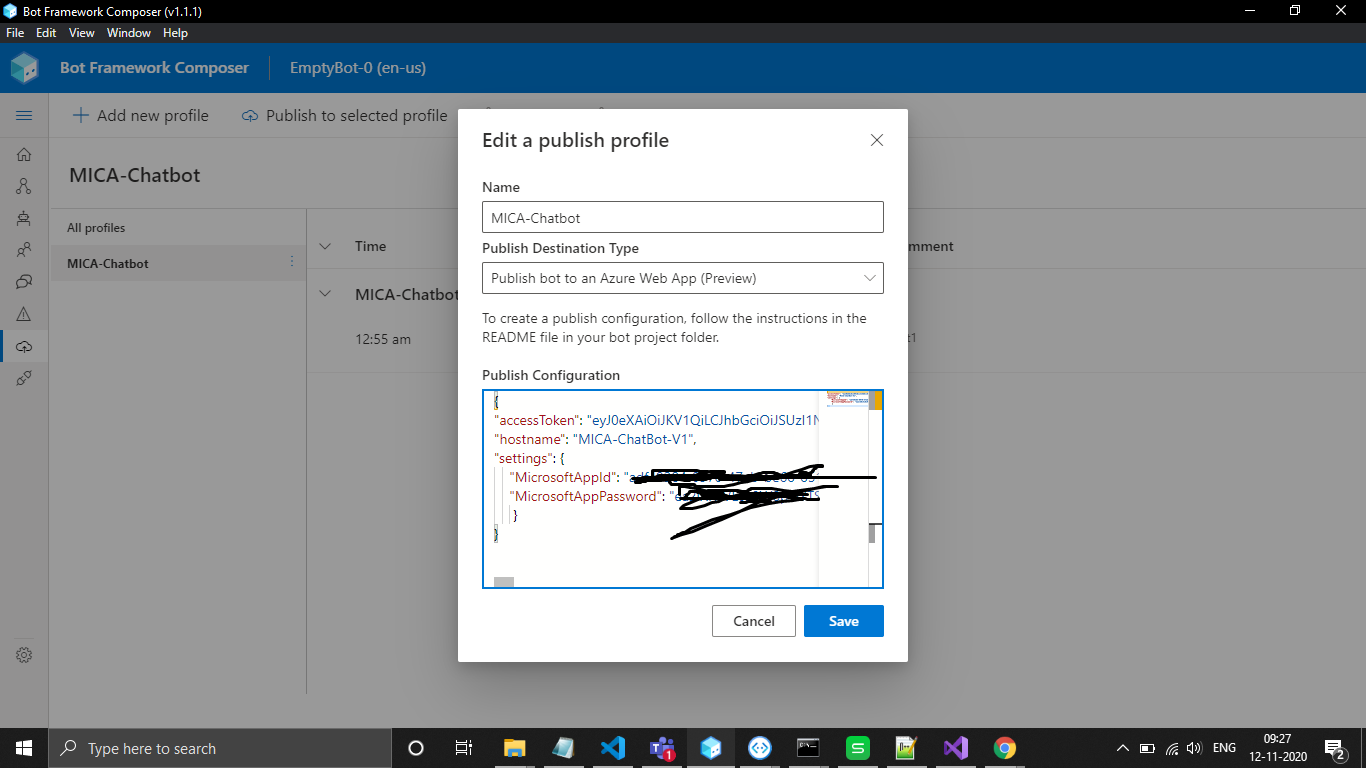Open QnA chat bubbles icon in sidebar
Screen dimensions: 1366x768
(x=25, y=281)
